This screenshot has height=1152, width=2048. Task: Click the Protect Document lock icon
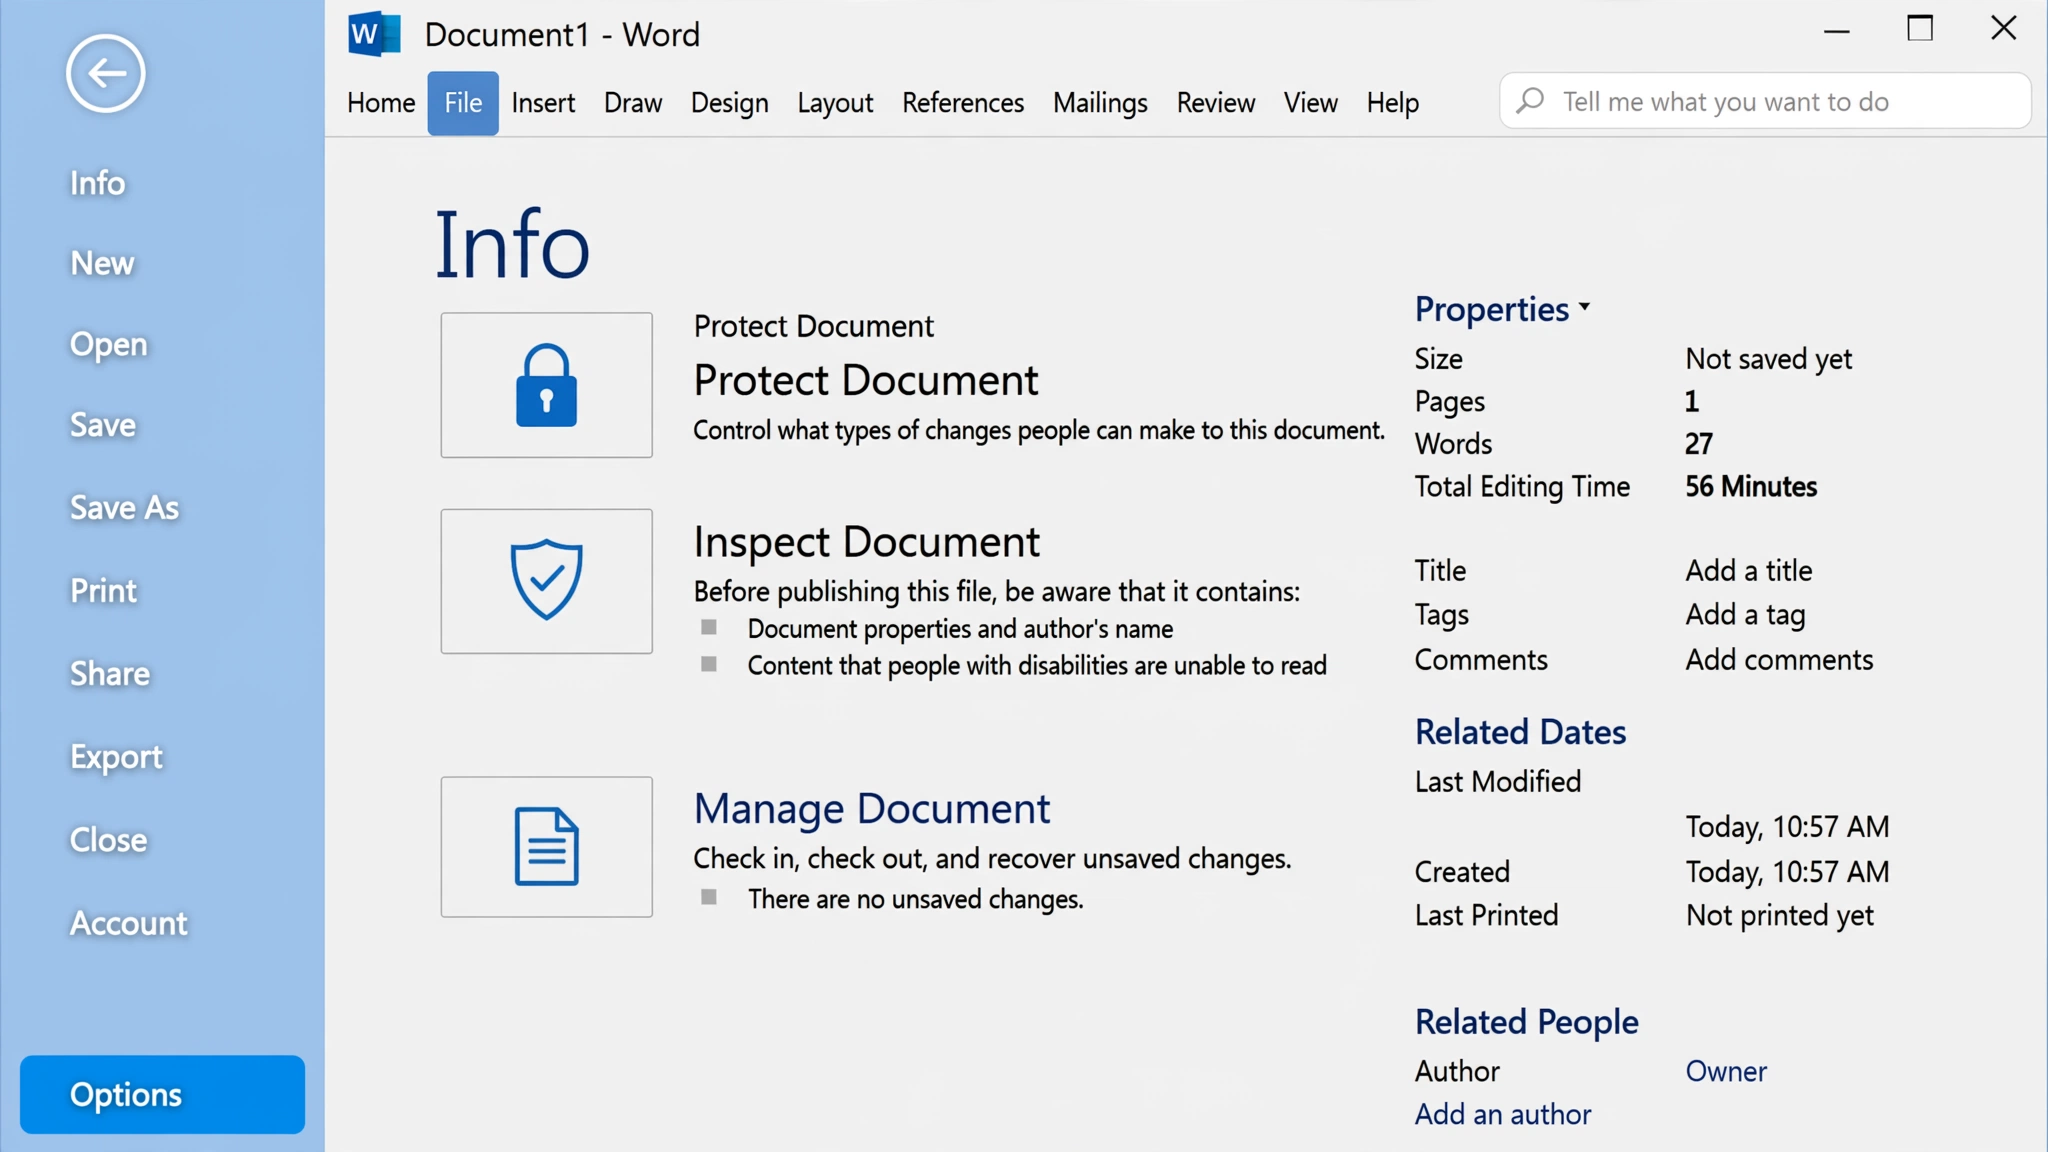(546, 385)
